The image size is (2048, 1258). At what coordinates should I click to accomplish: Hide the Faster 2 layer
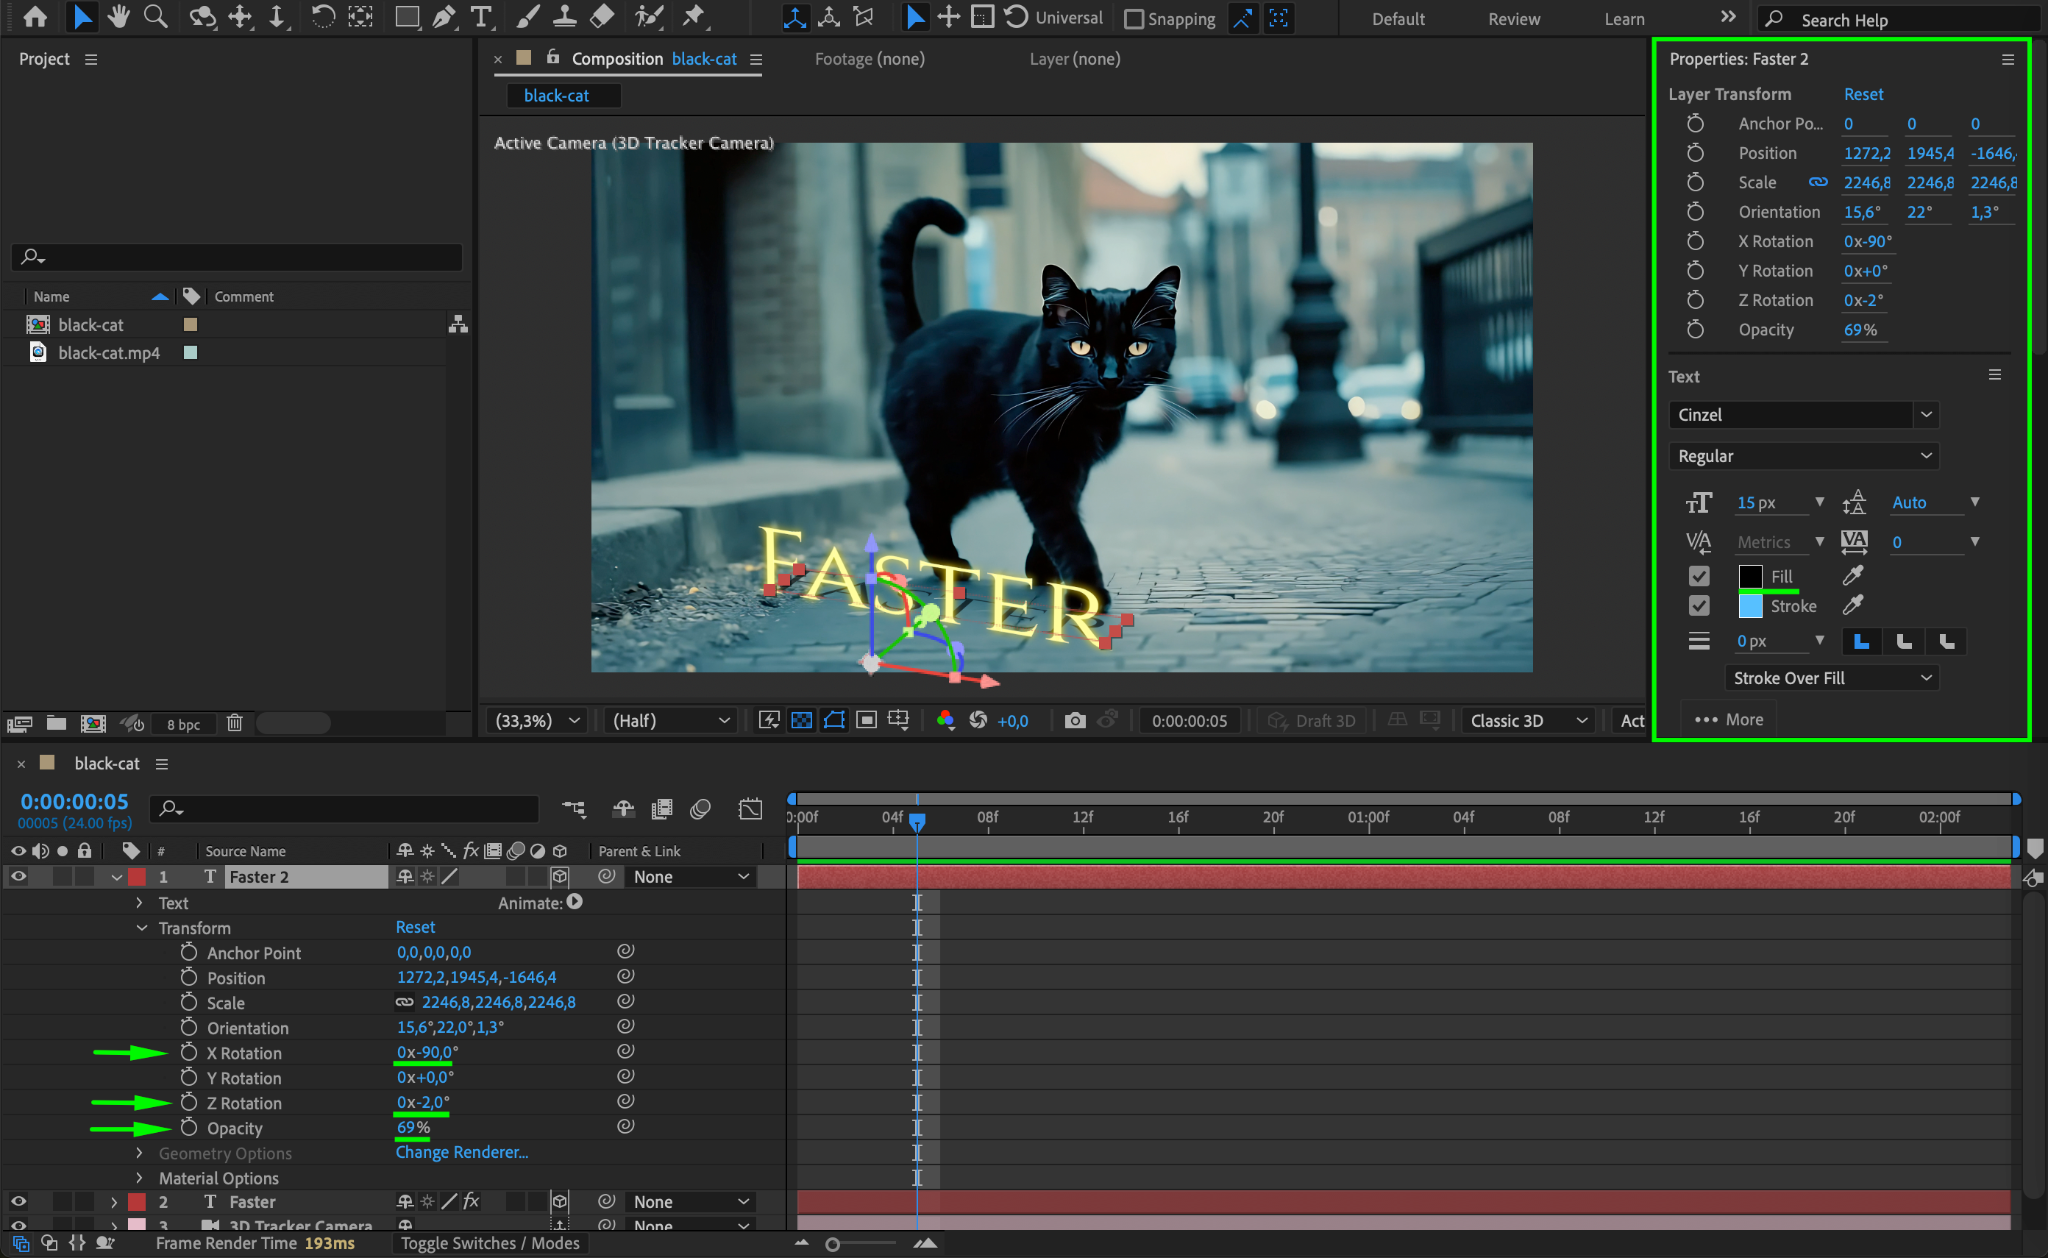pyautogui.click(x=18, y=877)
